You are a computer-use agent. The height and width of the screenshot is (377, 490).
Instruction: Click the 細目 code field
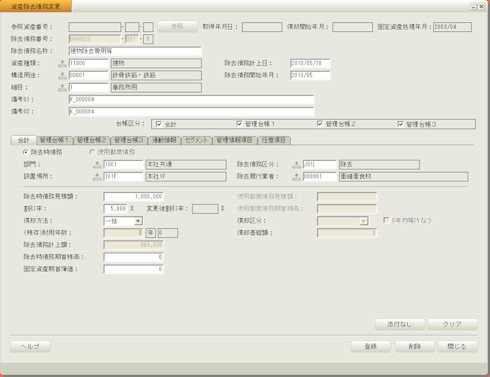[x=88, y=88]
